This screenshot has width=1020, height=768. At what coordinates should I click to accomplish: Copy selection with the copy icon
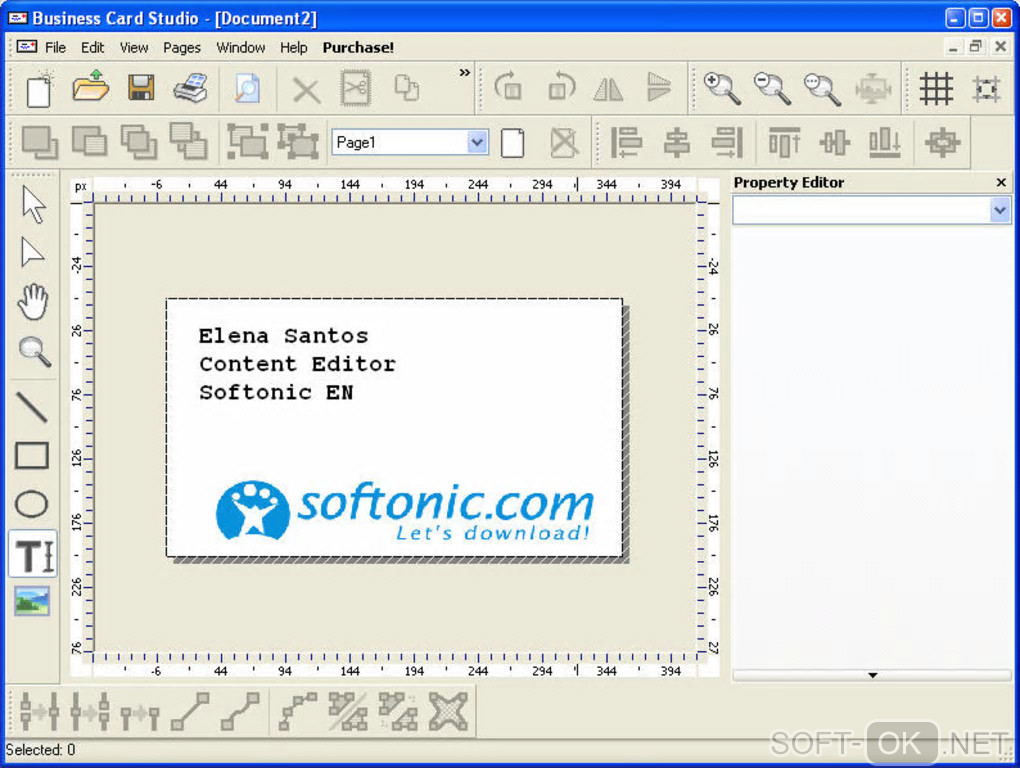[x=407, y=88]
